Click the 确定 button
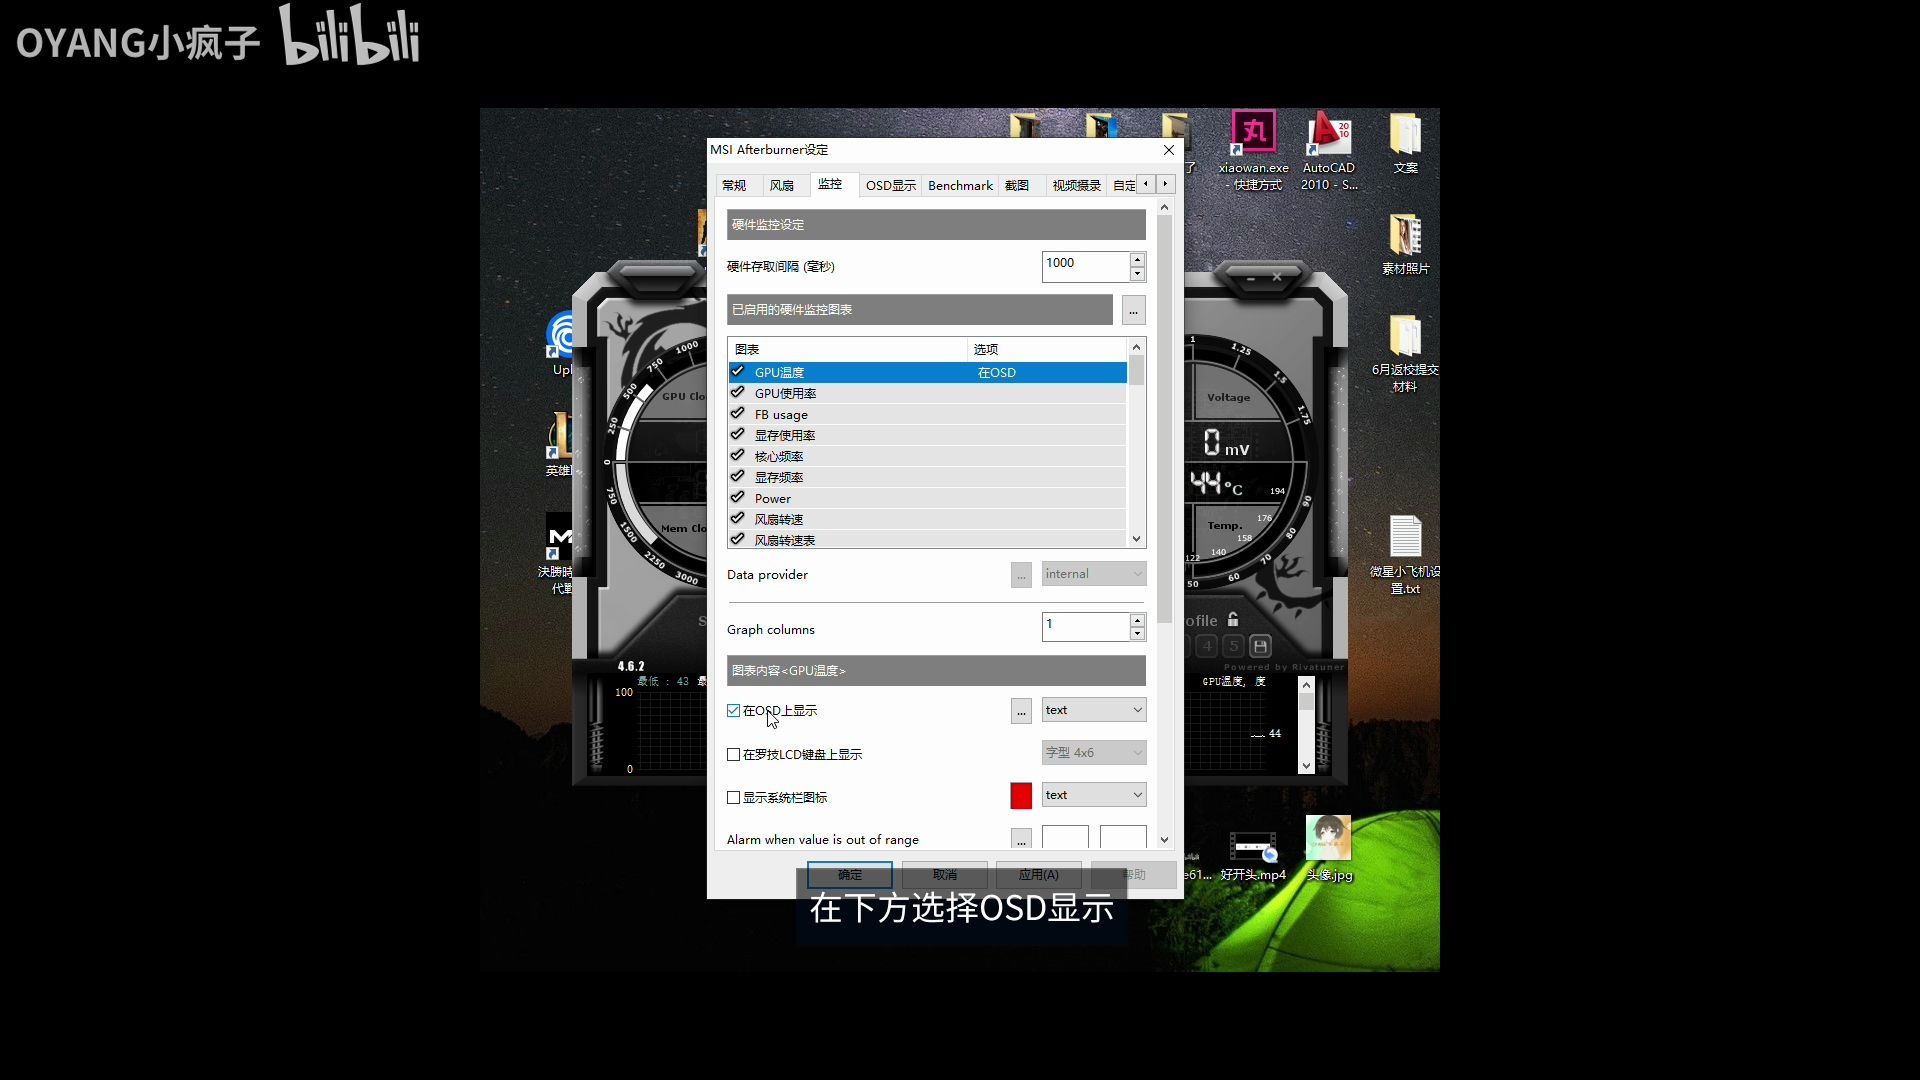 pyautogui.click(x=849, y=875)
